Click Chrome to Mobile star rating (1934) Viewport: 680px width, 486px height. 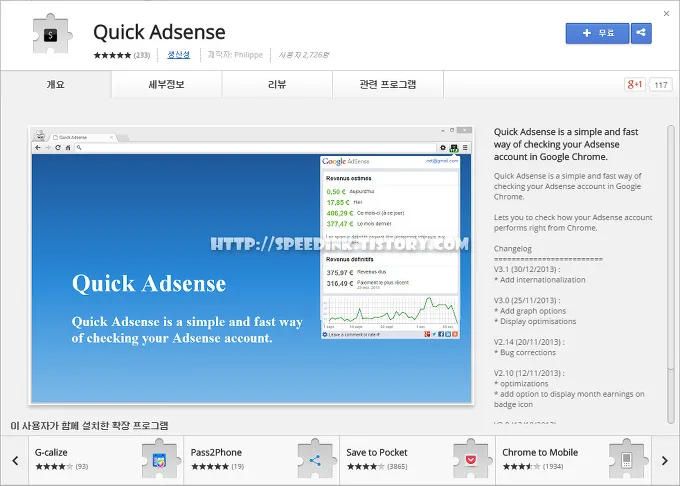point(533,466)
